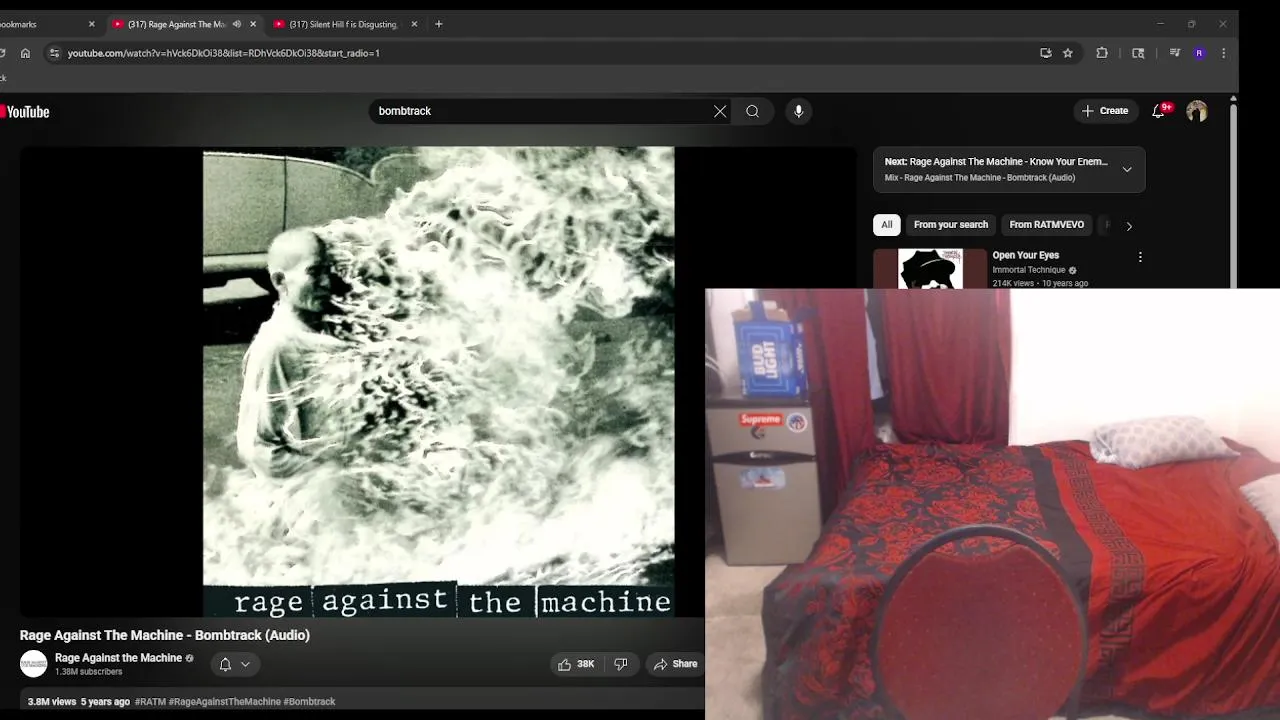Open the media controls icon in toolbar
Screen dimensions: 1280x720
point(1175,53)
